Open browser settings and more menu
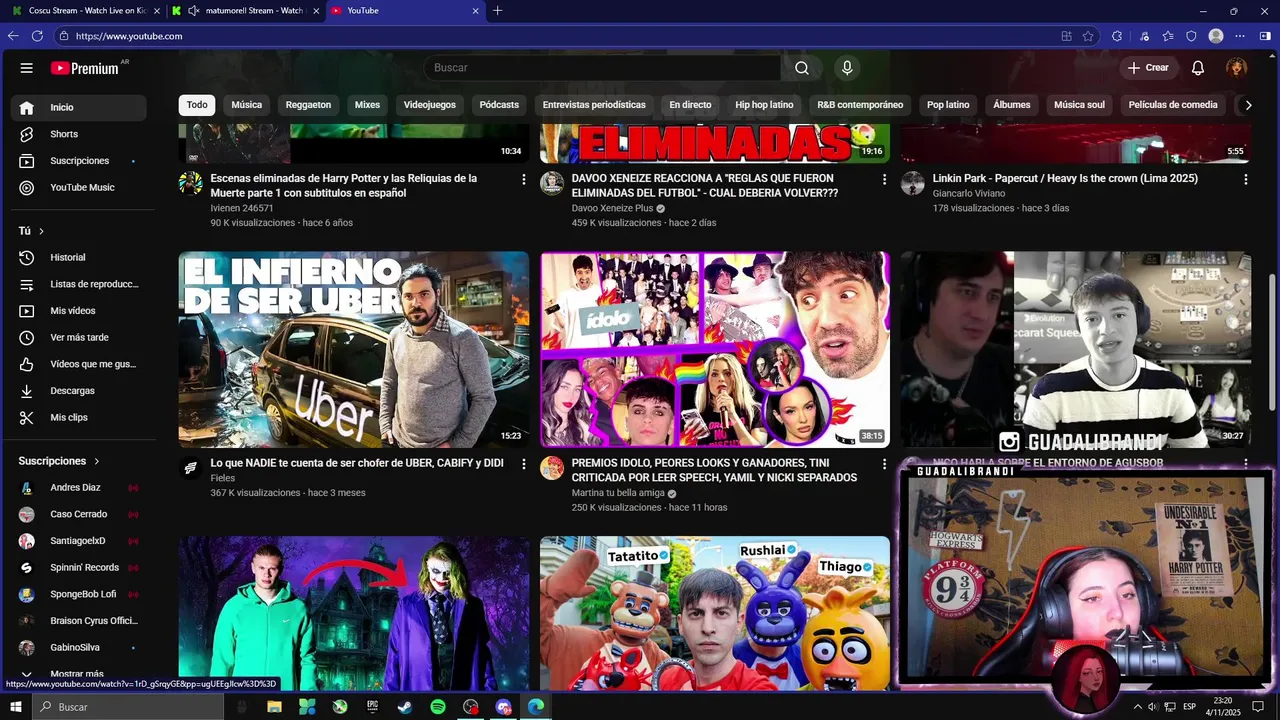1280x720 pixels. [x=1241, y=36]
